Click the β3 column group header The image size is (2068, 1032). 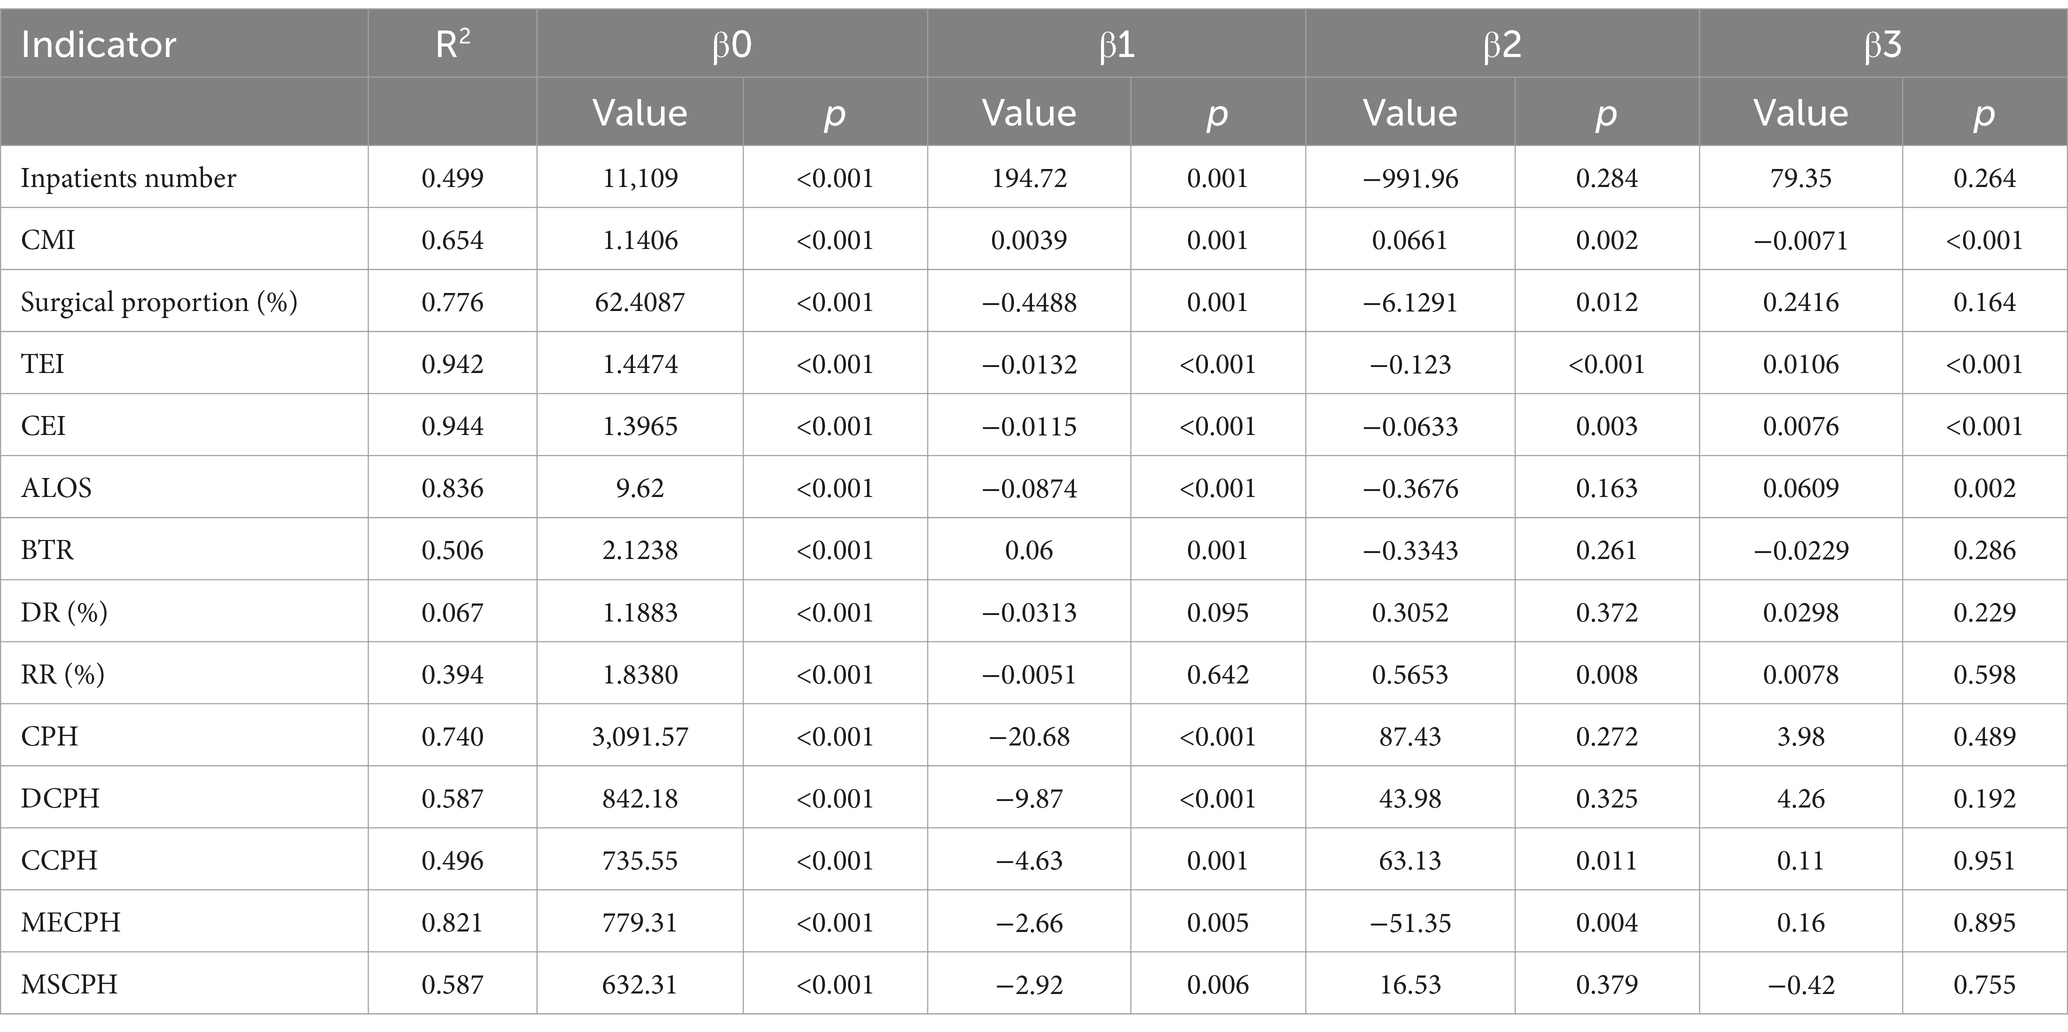(x=1882, y=45)
